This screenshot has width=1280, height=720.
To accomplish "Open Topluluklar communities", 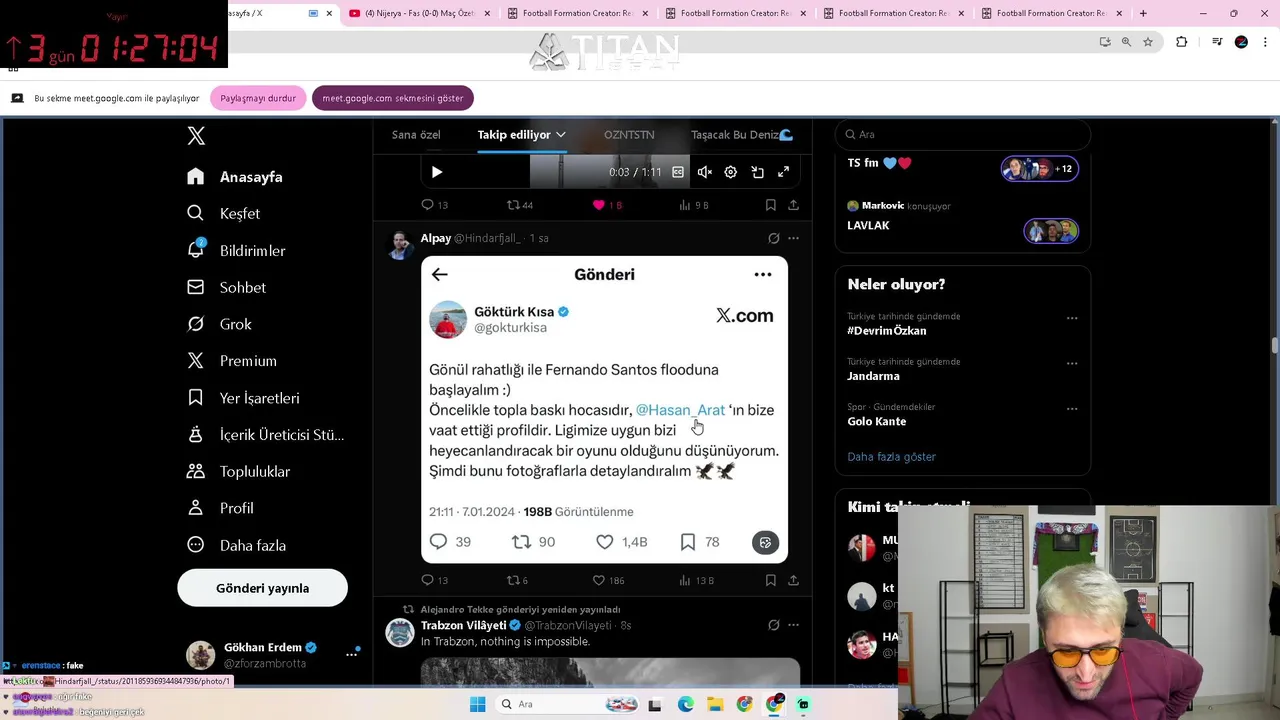I will 239,471.
